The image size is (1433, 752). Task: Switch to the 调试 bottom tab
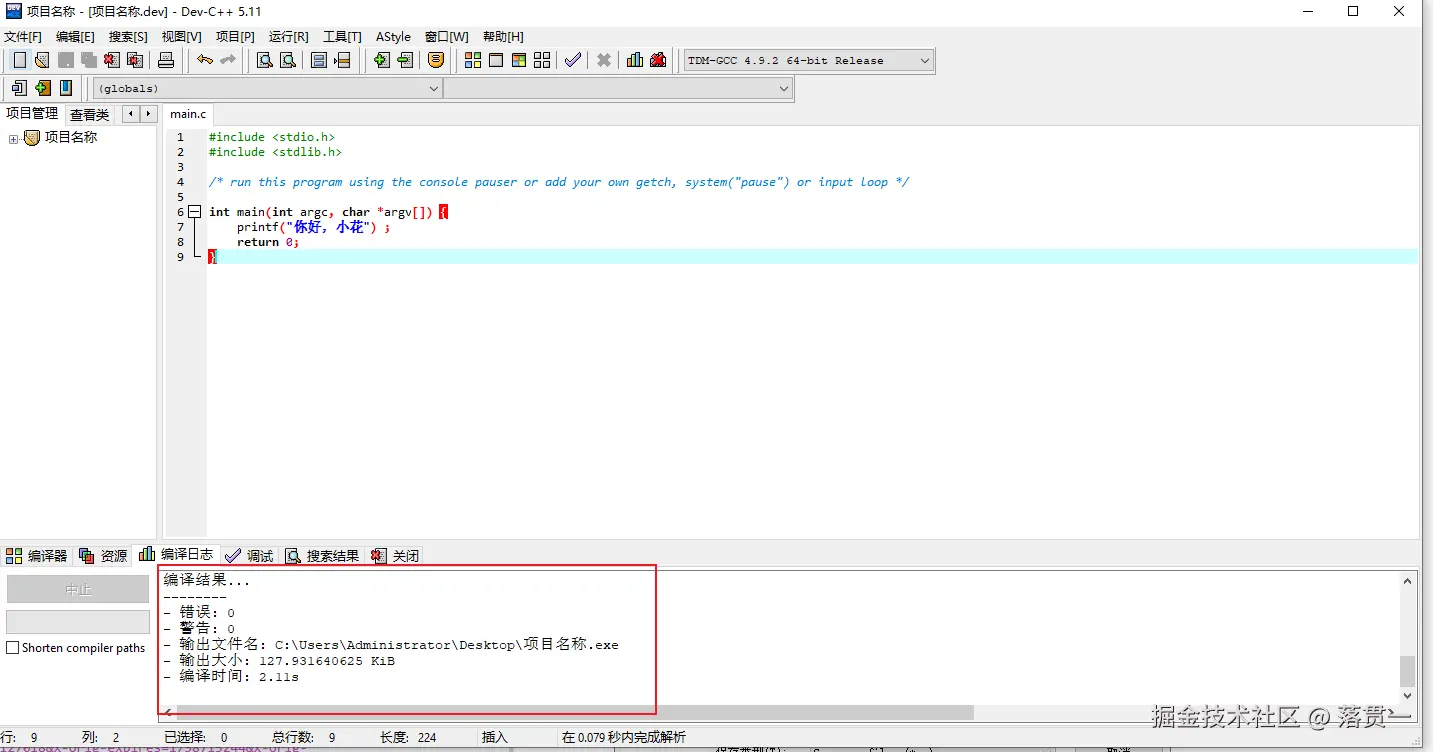pyautogui.click(x=249, y=556)
